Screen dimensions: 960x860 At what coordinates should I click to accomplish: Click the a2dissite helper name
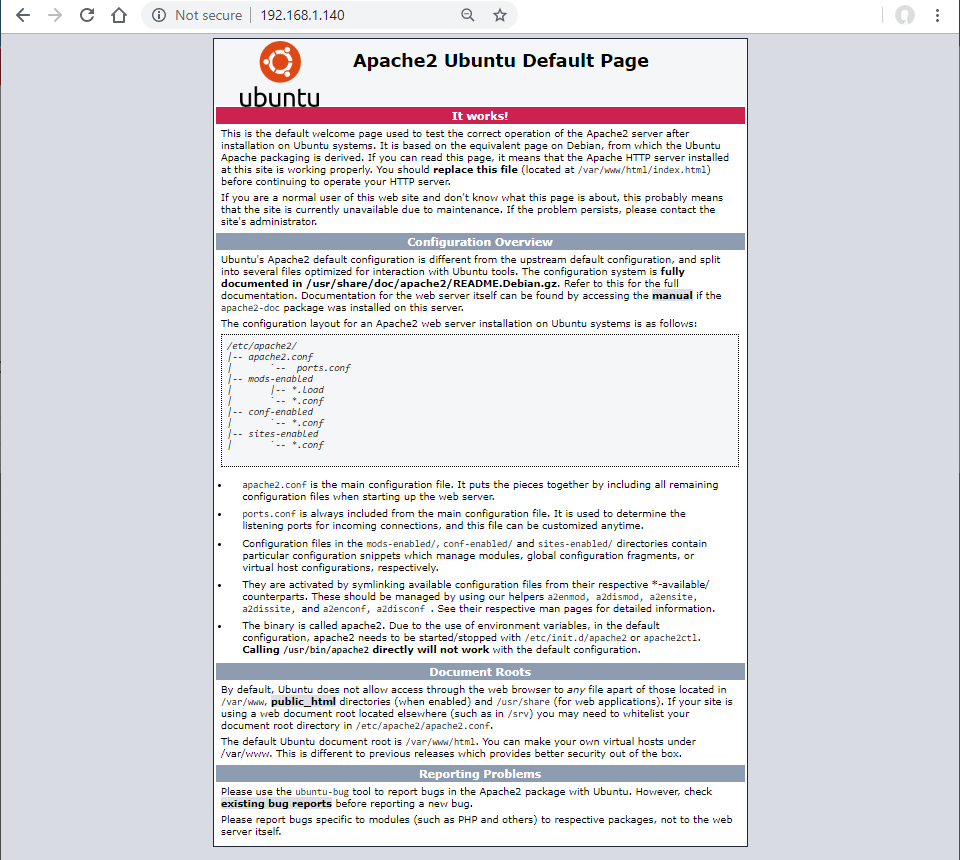point(266,609)
